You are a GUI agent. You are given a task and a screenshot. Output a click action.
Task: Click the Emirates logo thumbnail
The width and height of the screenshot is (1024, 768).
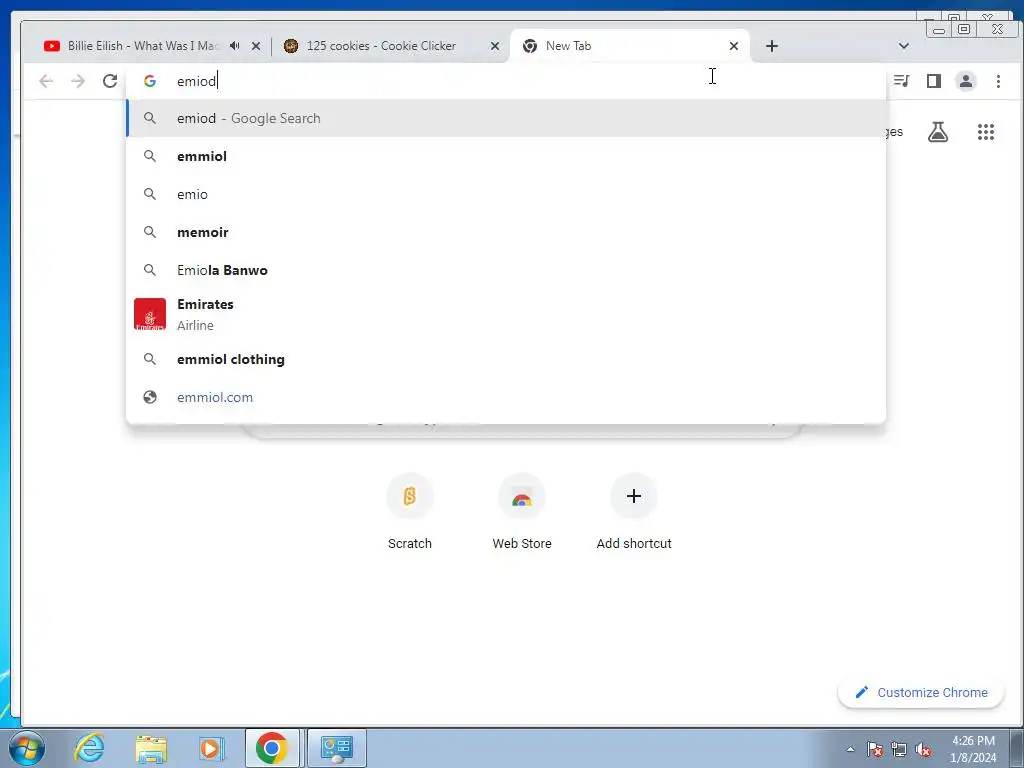point(150,314)
